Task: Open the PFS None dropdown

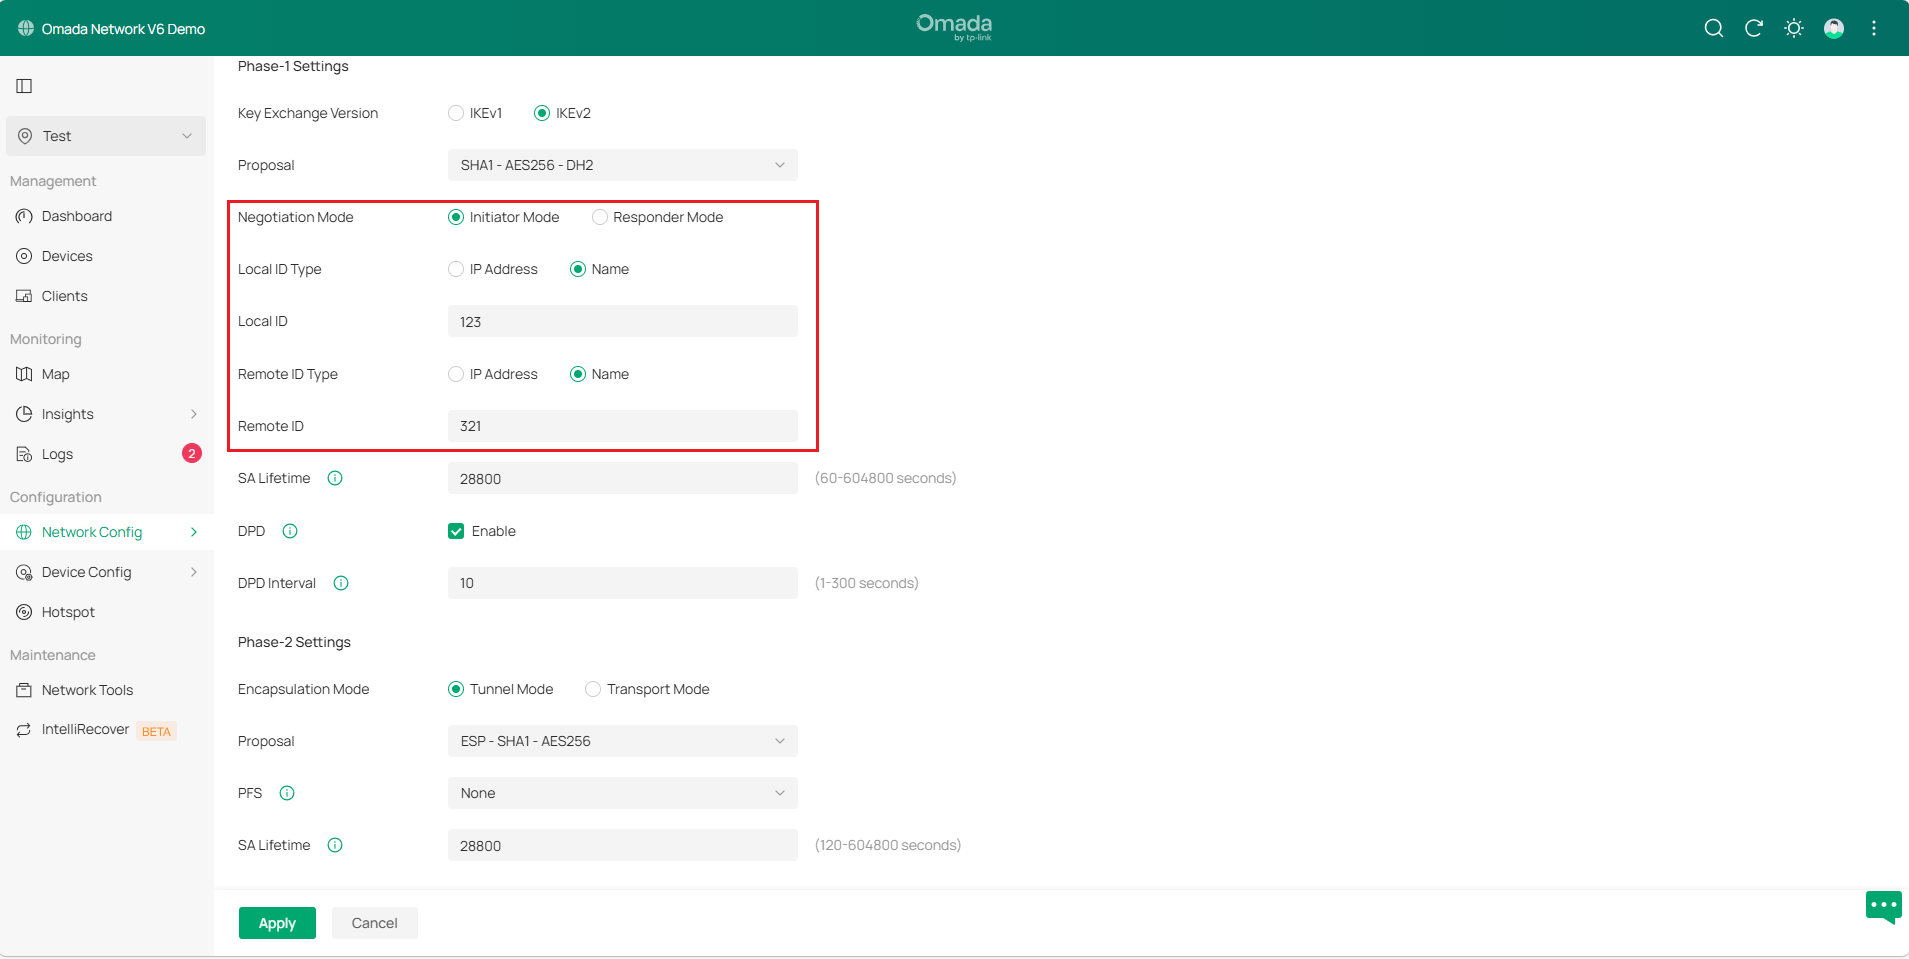Action: click(622, 793)
